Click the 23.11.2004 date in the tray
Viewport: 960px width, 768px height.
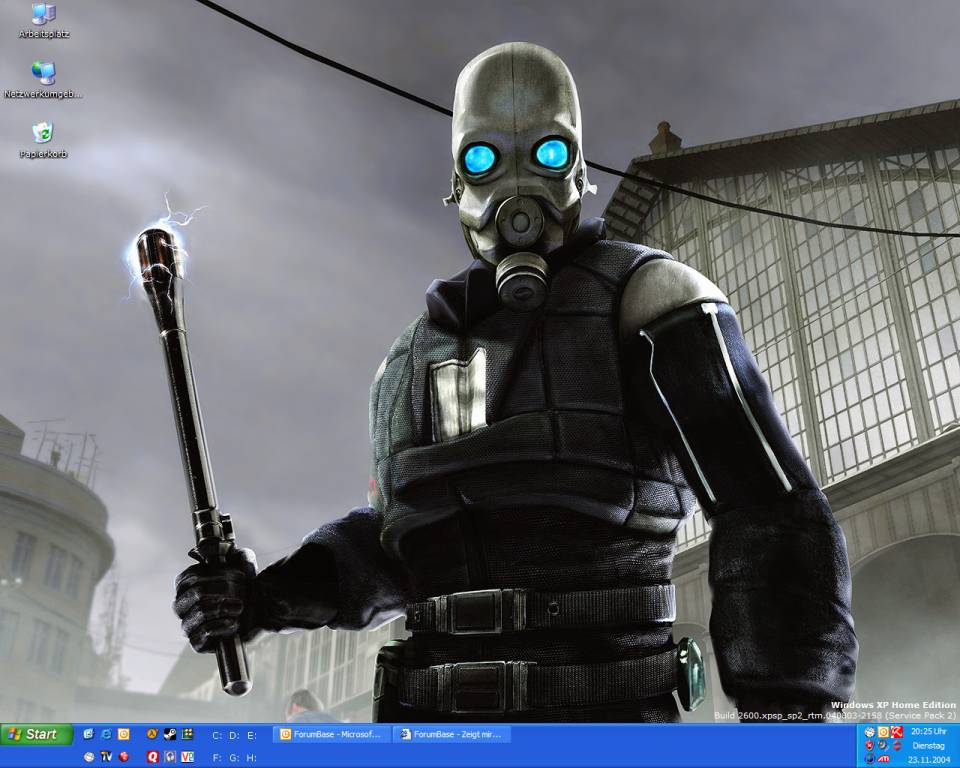(x=929, y=759)
